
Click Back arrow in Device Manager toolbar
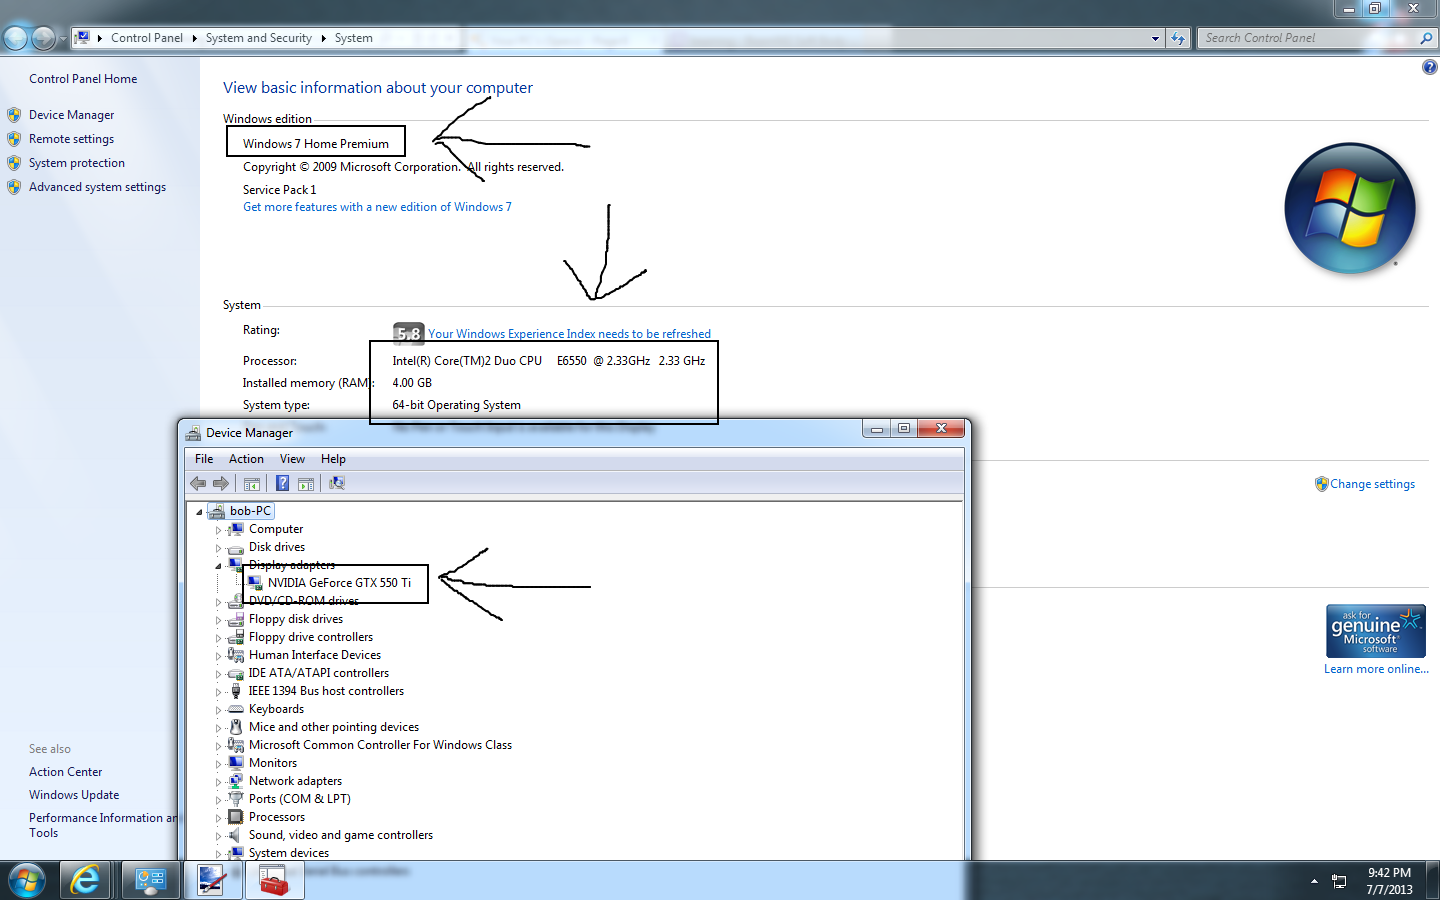click(x=198, y=484)
